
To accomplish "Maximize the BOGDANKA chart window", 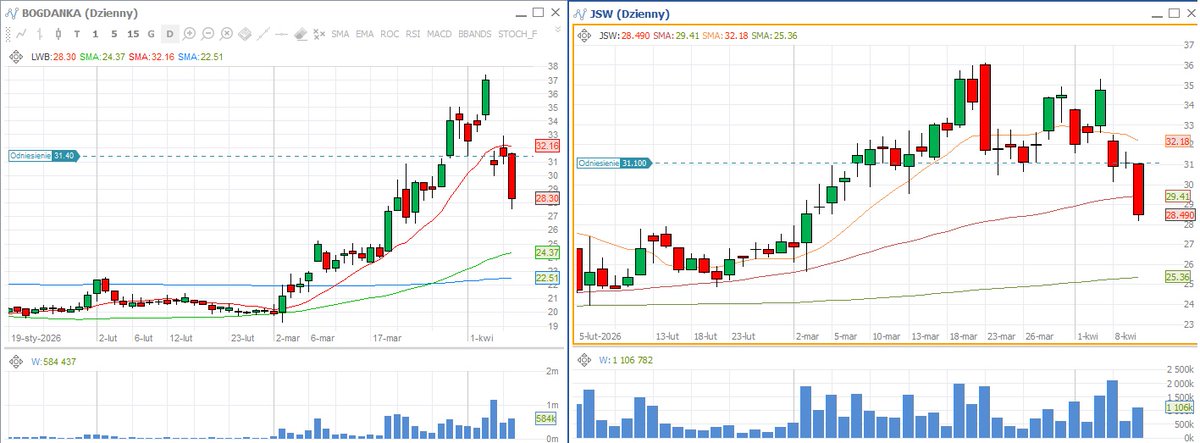I will point(537,12).
